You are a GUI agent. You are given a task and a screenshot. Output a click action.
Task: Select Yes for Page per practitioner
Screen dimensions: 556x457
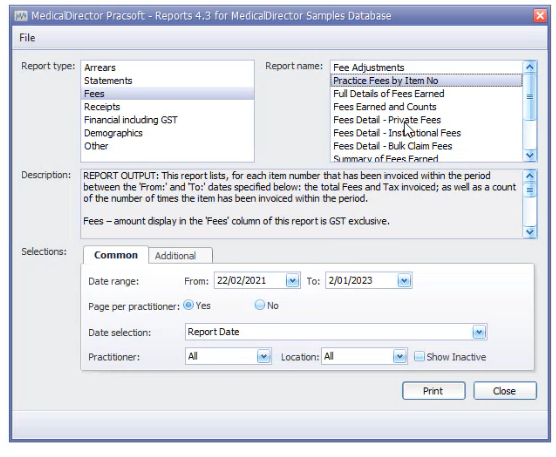(188, 305)
